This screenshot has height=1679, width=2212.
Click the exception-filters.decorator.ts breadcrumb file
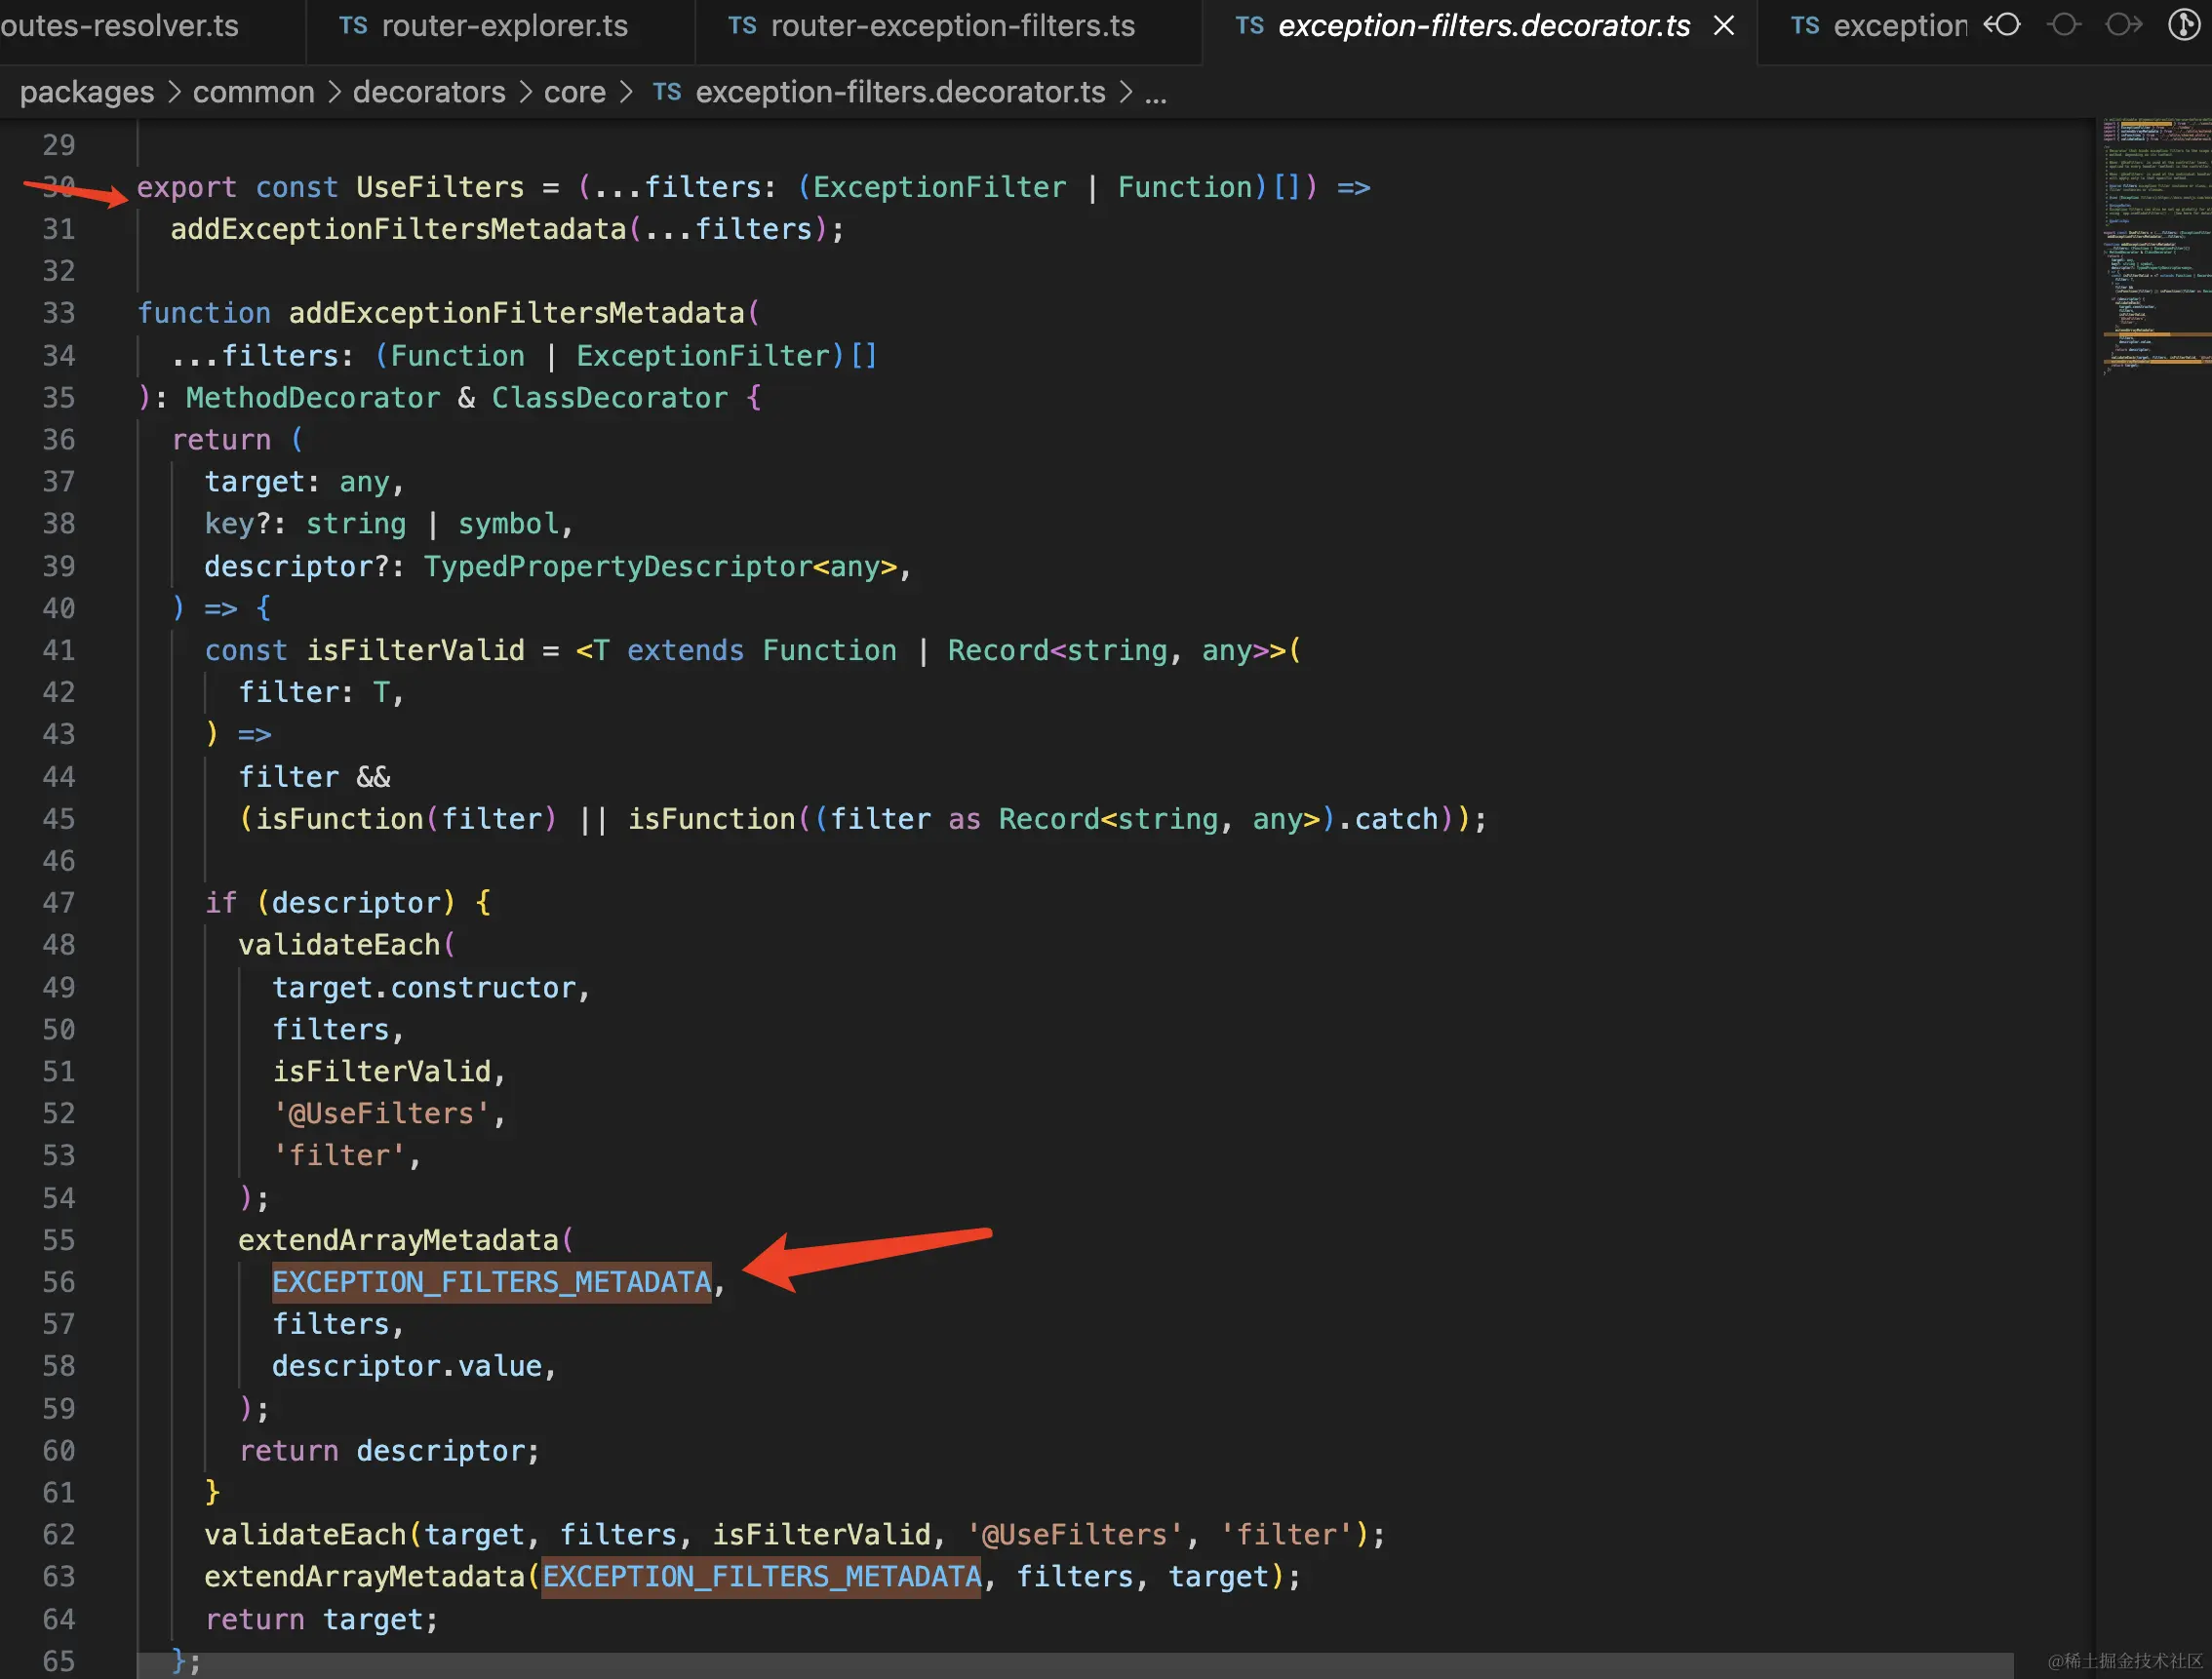pyautogui.click(x=900, y=92)
